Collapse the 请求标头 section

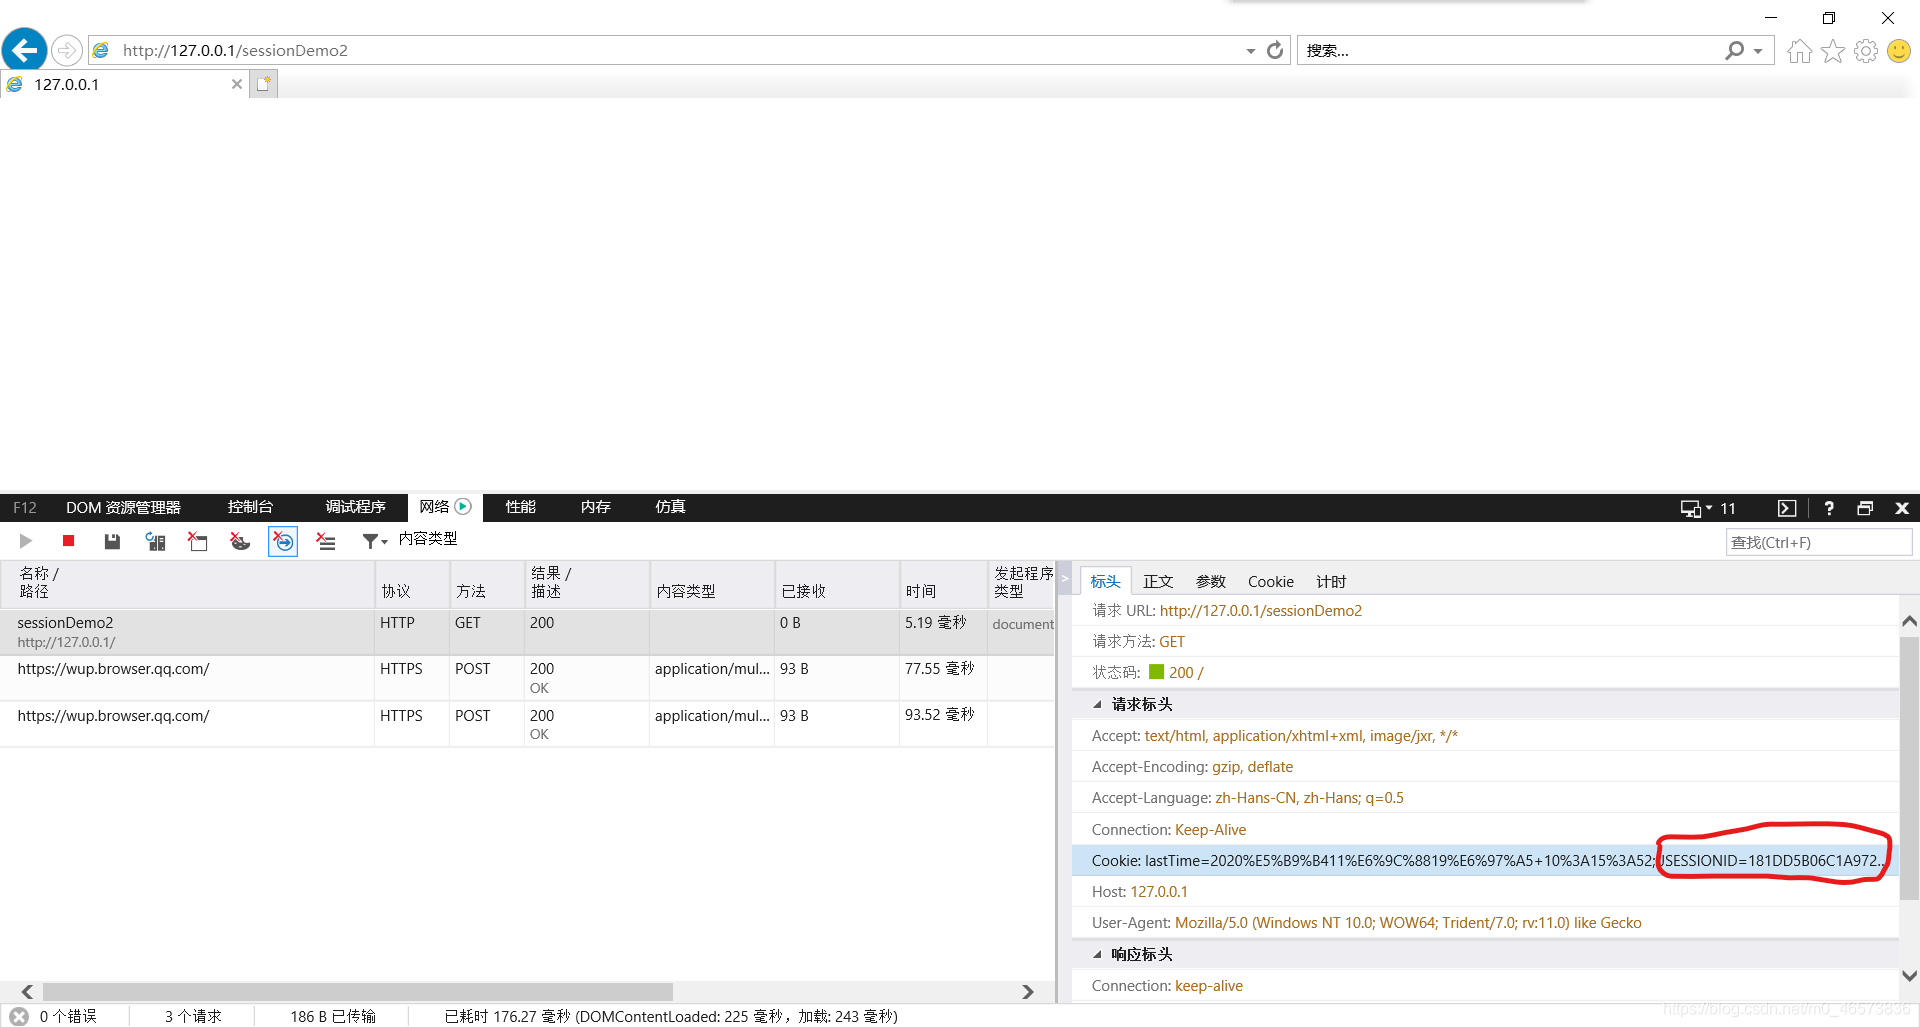1098,704
